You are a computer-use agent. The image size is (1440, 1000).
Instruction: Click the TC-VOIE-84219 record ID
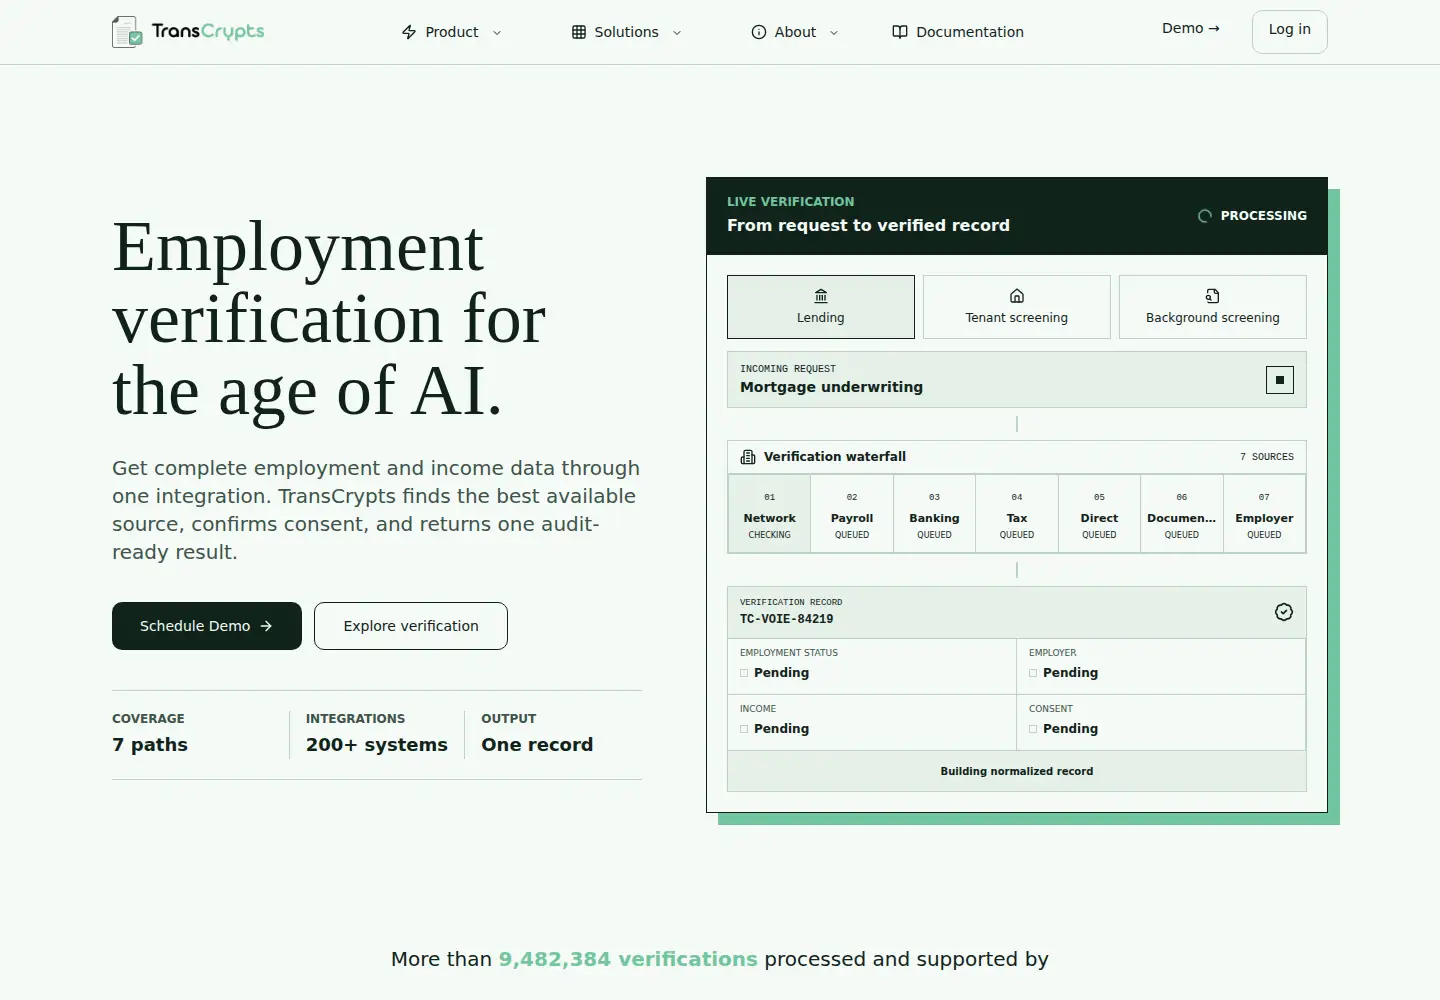(x=787, y=619)
